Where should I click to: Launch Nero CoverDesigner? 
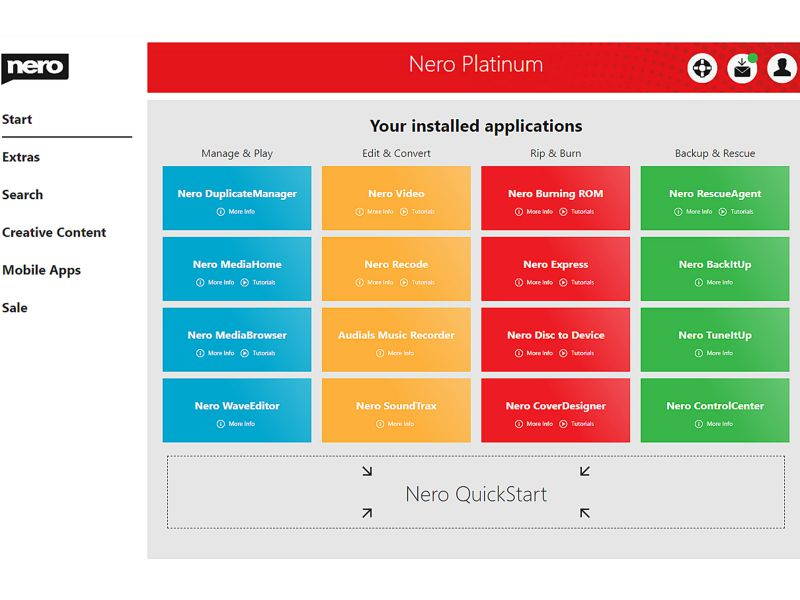pyautogui.click(x=557, y=406)
